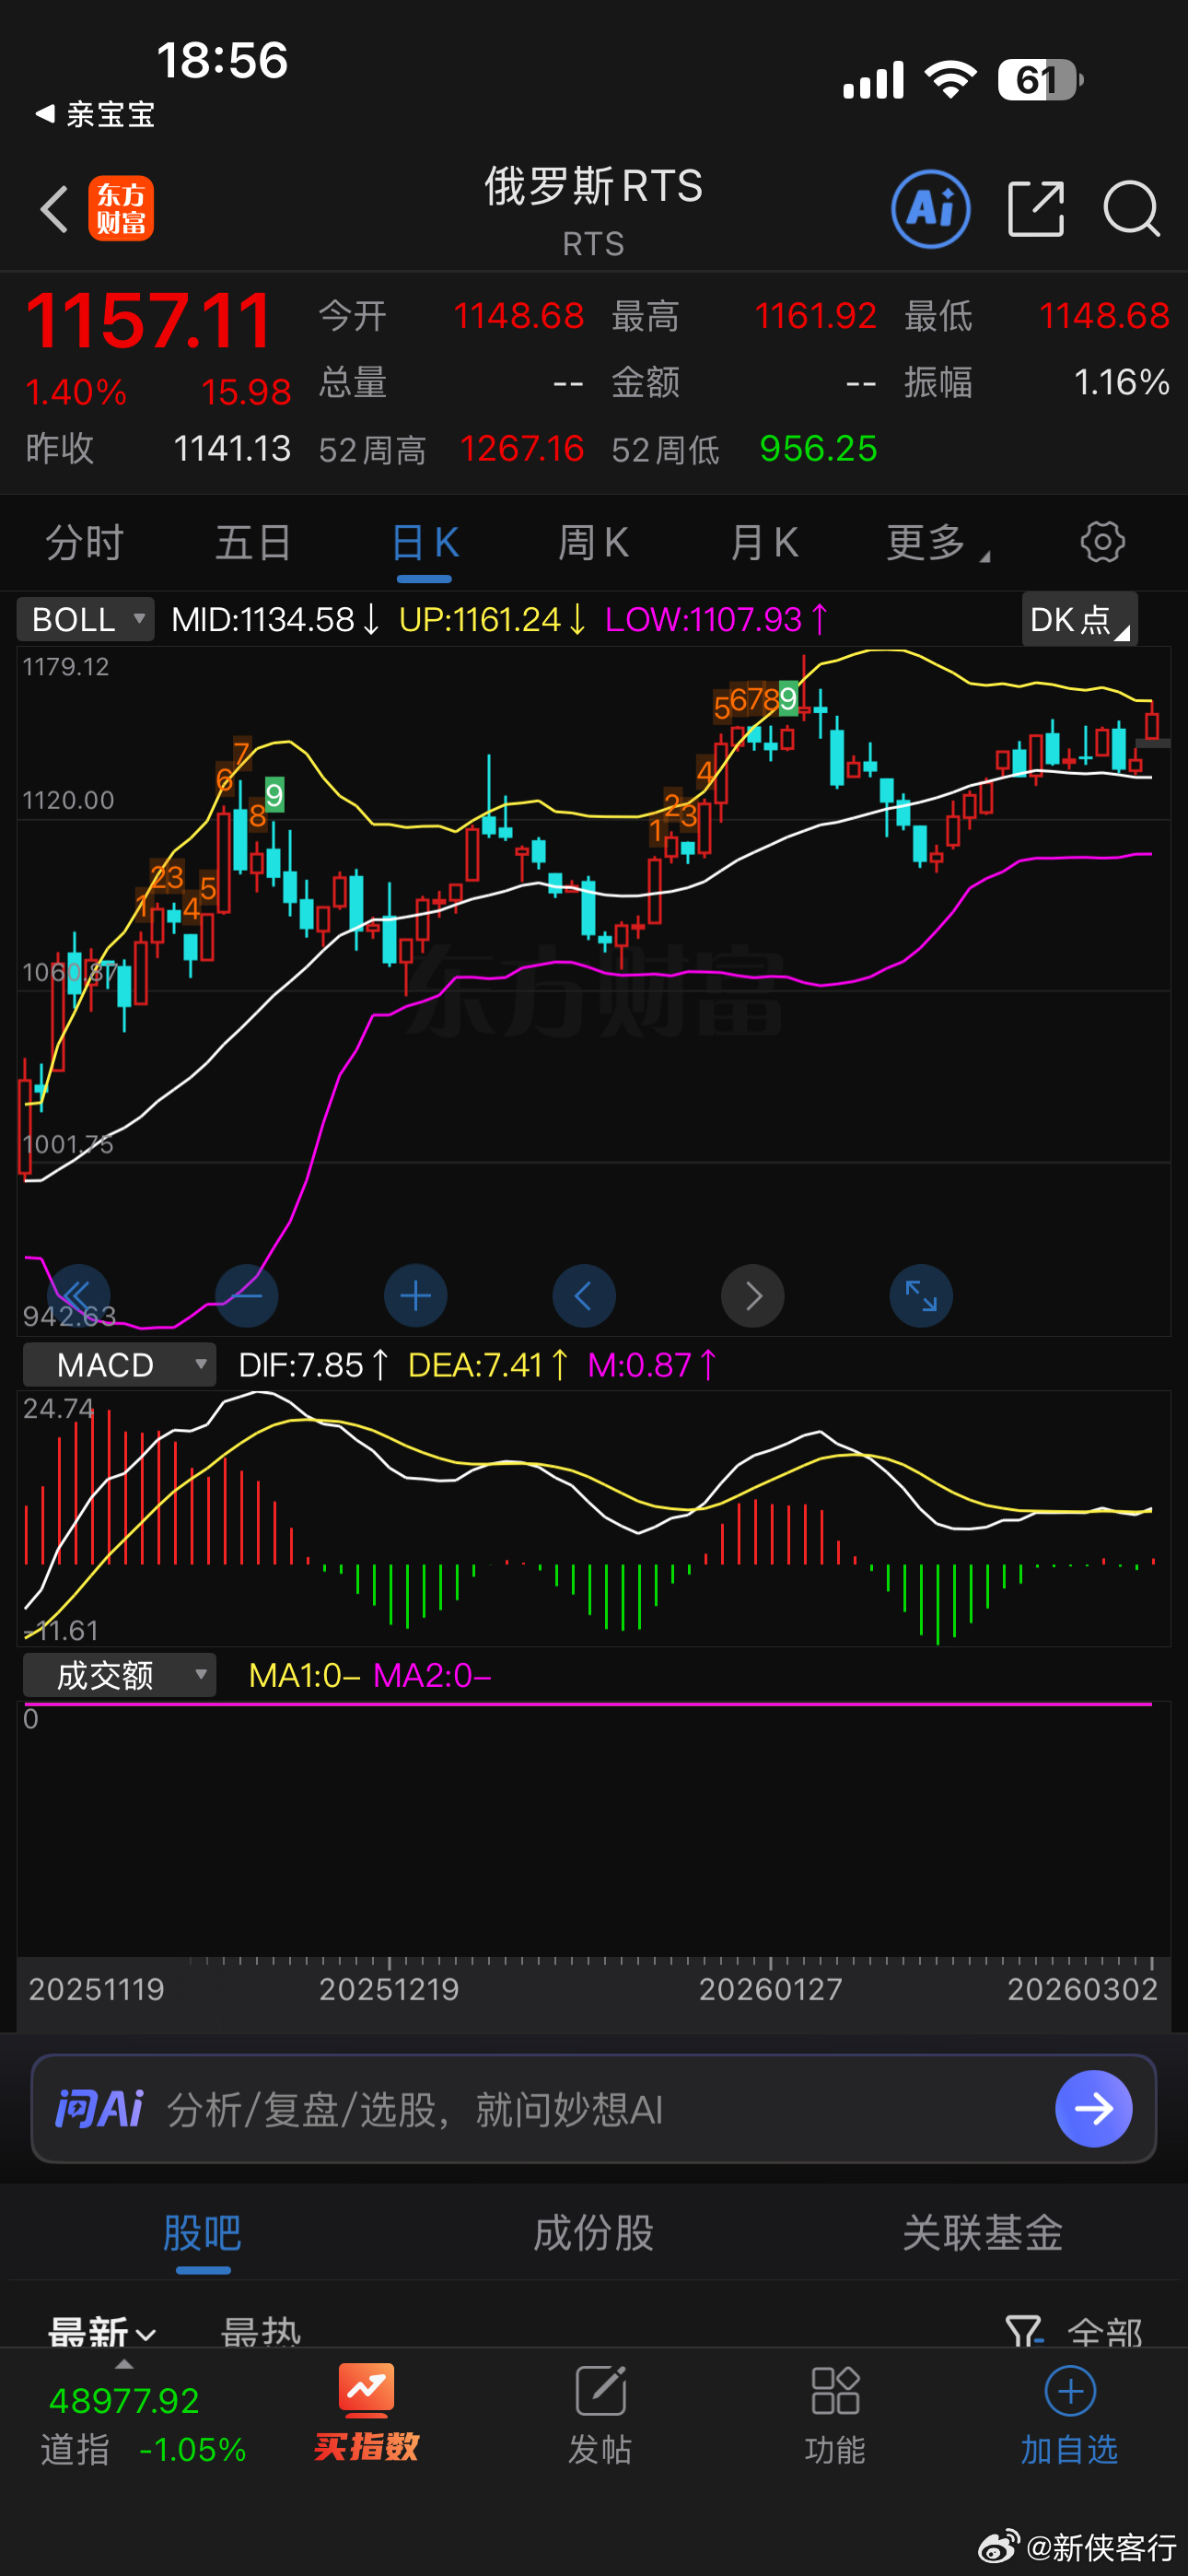Switch to 周K chart tab
1188x2576 pixels.
point(593,542)
